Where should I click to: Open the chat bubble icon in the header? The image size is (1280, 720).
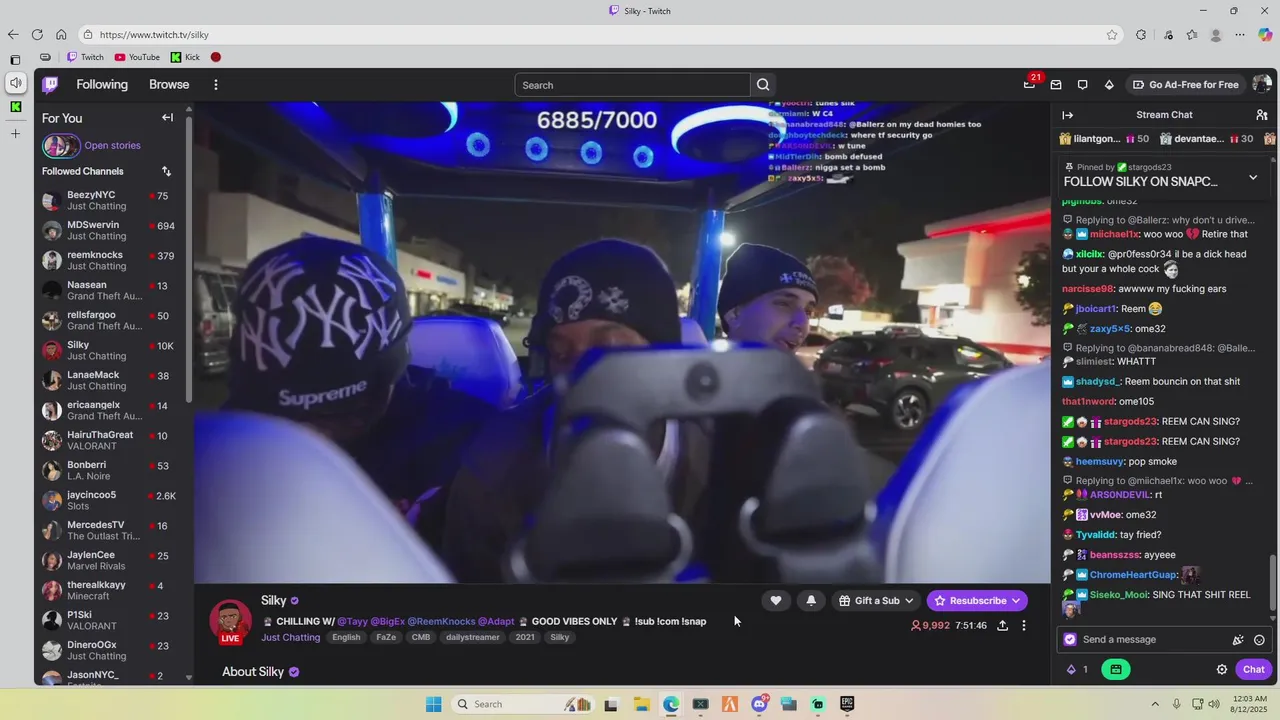(x=1082, y=85)
